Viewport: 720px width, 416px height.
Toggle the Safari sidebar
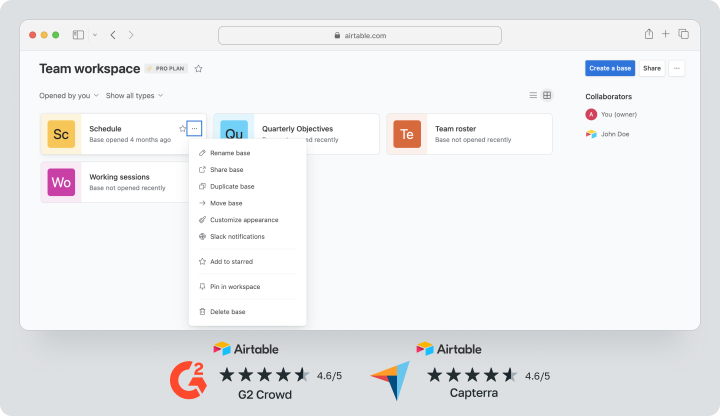tap(79, 35)
